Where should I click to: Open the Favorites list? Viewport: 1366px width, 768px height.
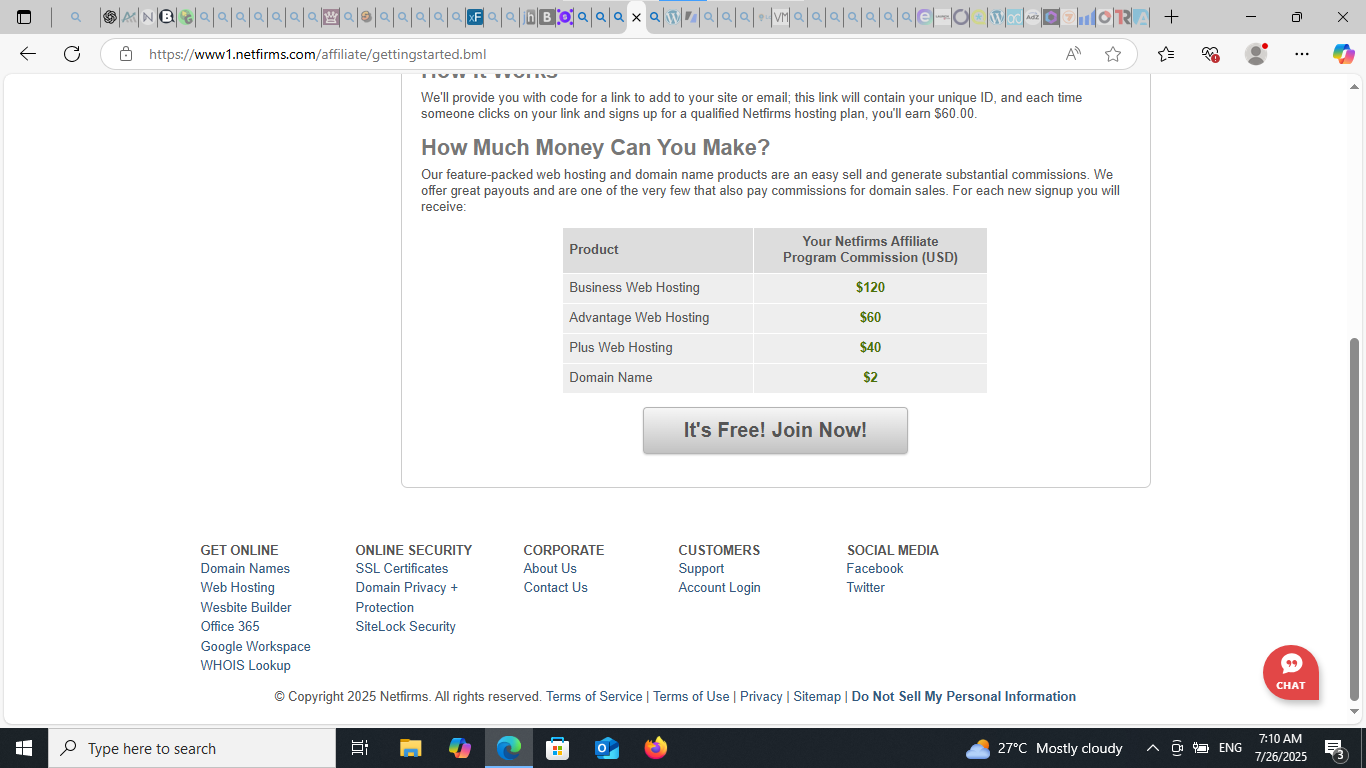pyautogui.click(x=1166, y=54)
